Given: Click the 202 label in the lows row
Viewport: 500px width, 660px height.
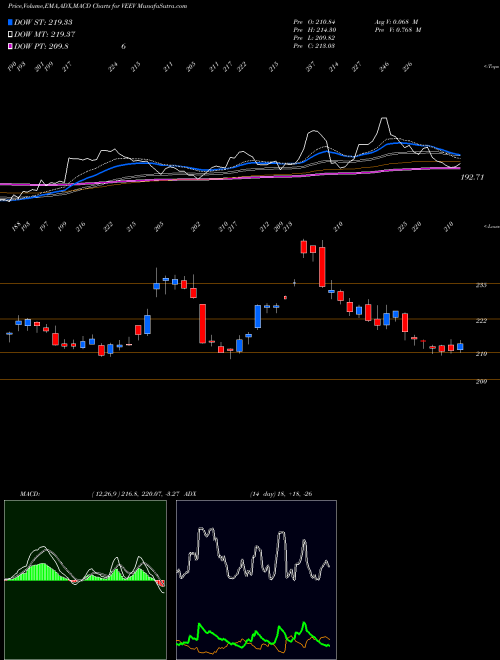Looking at the screenshot, I should point(195,227).
